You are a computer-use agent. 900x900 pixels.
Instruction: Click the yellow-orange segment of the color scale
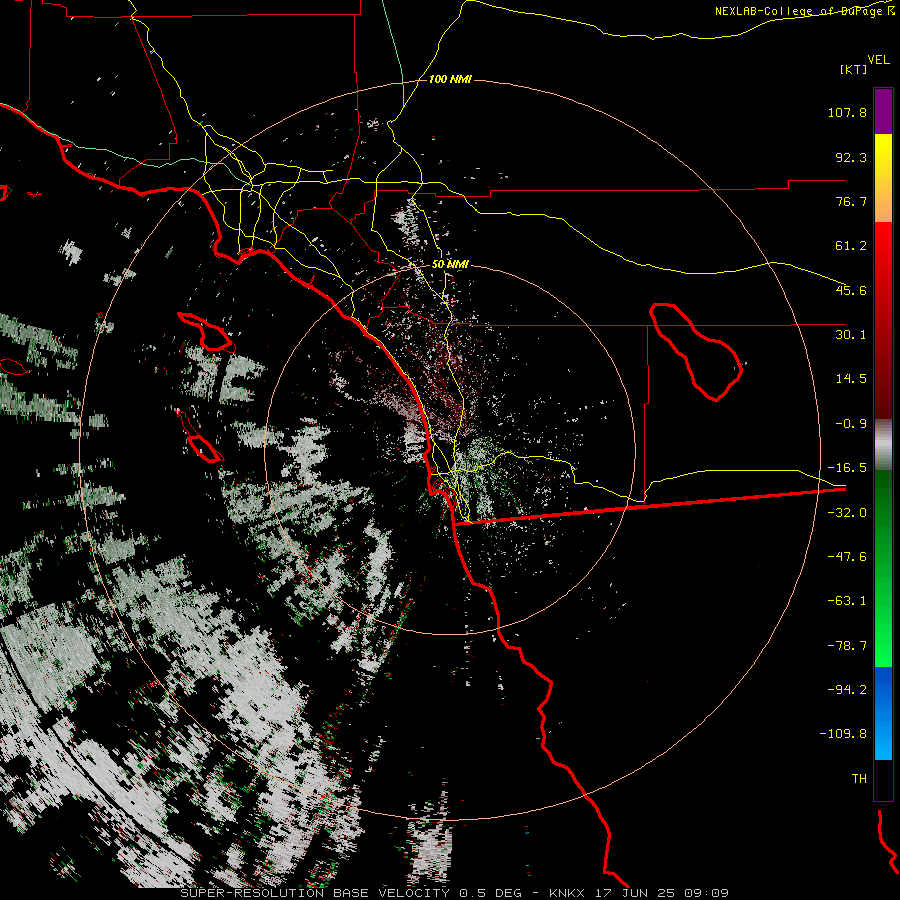point(883,178)
